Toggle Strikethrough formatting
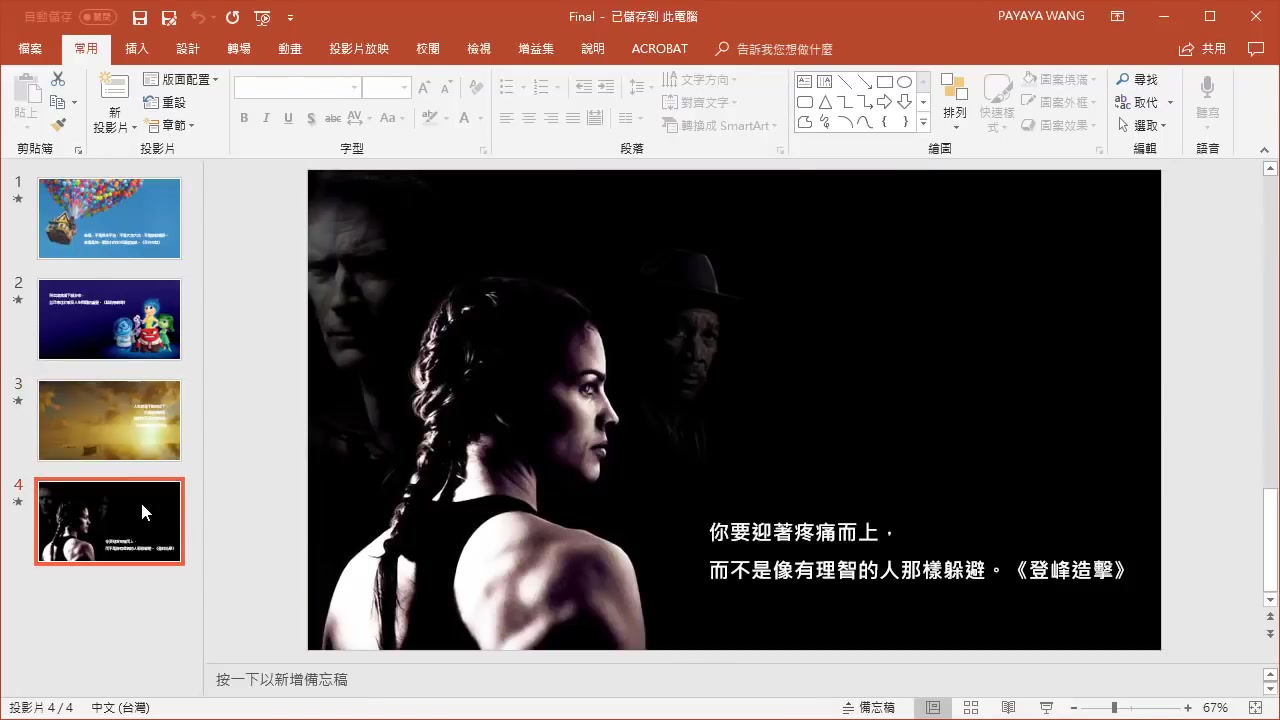This screenshot has height=720, width=1280. pyautogui.click(x=333, y=118)
